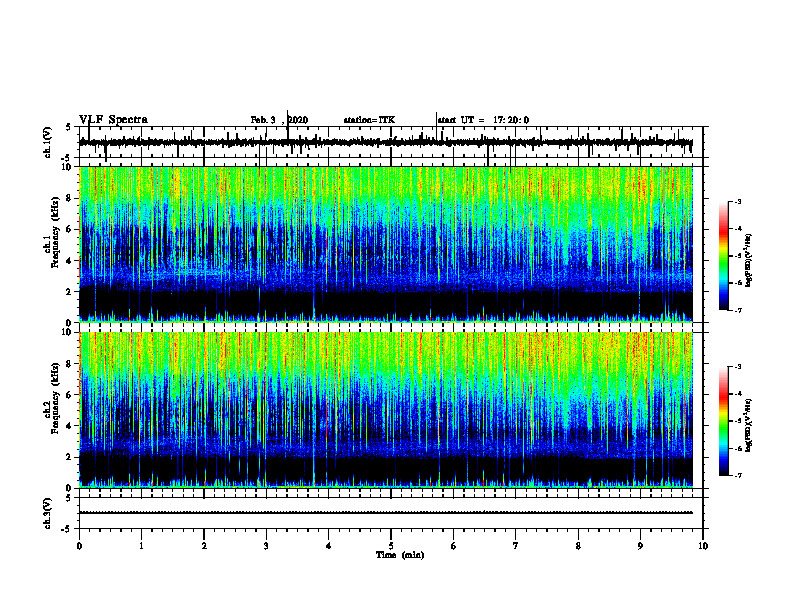This screenshot has width=792, height=612.
Task: Click the flat ch.3 waveform trace
Action: (386, 513)
